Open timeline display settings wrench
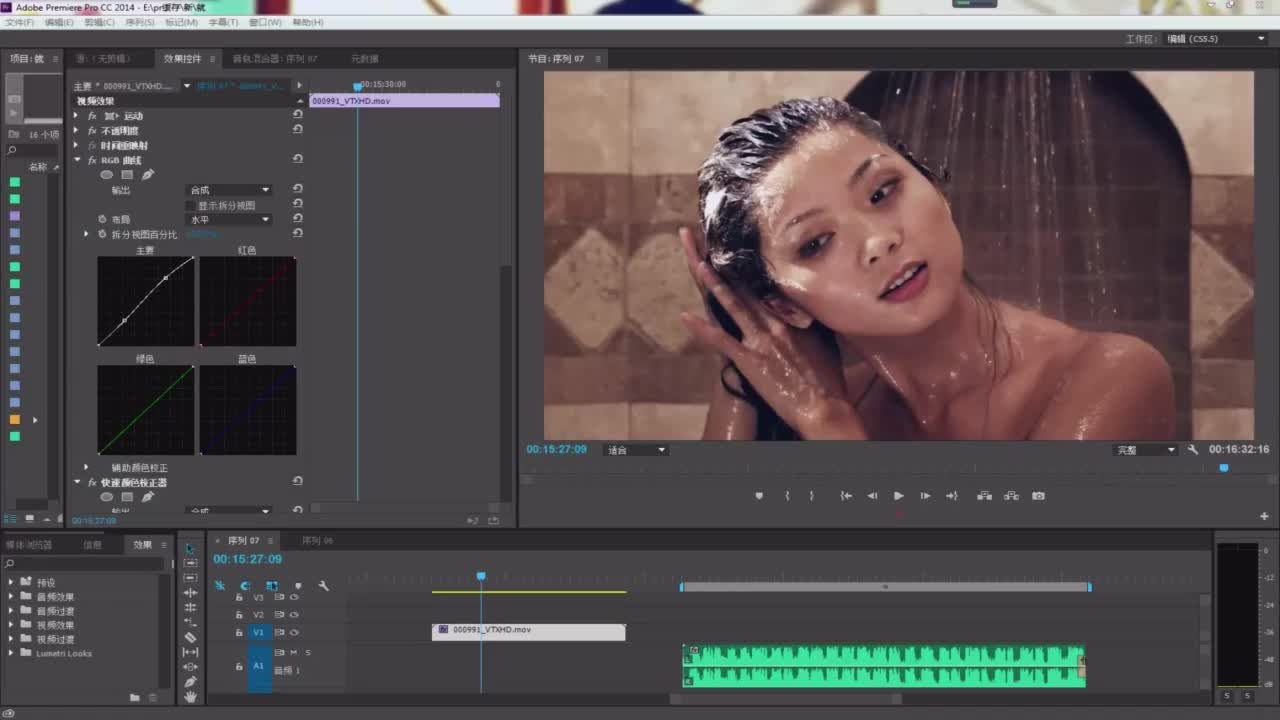Viewport: 1280px width, 720px height. click(323, 586)
